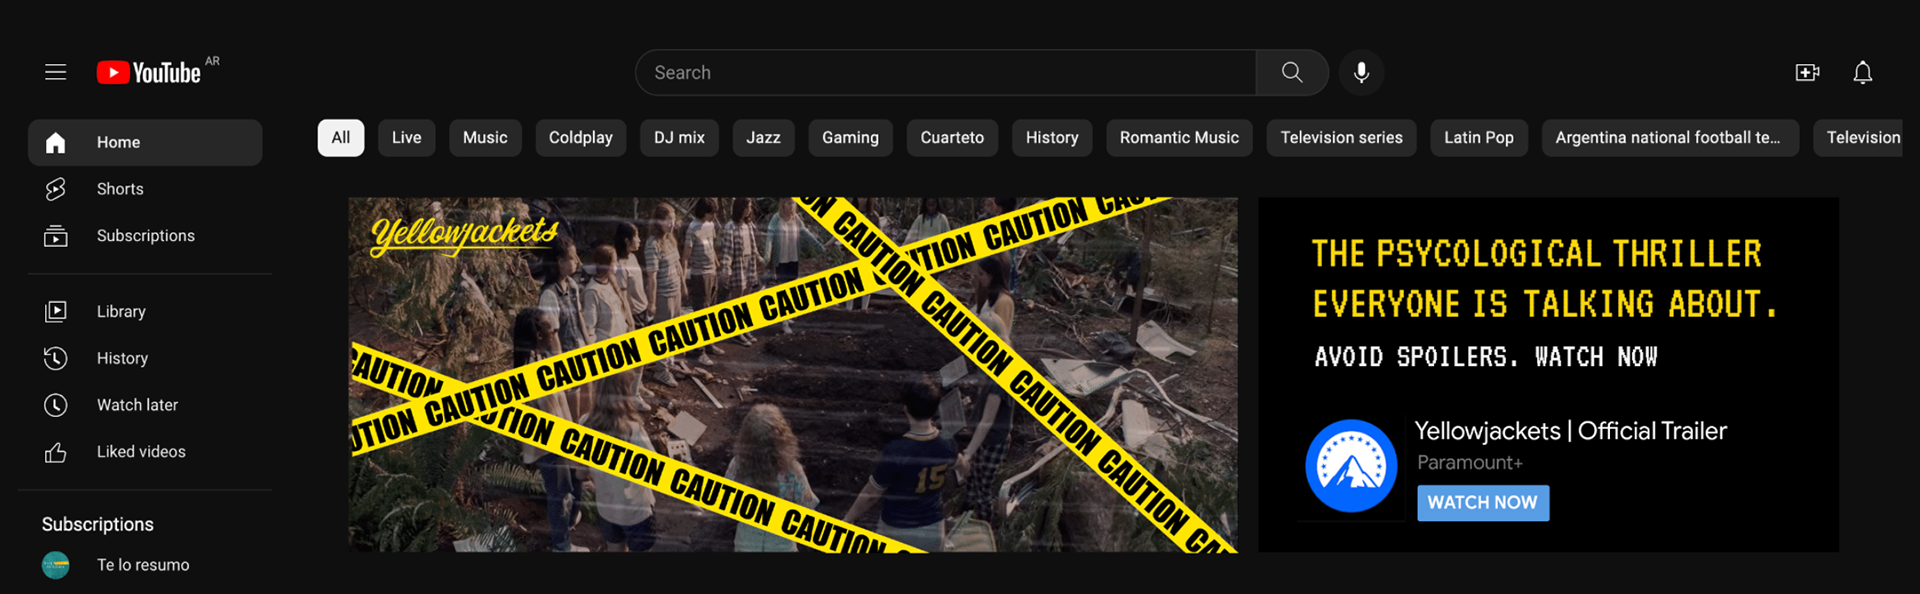
Task: Filter by the Television series chip
Action: tap(1341, 138)
